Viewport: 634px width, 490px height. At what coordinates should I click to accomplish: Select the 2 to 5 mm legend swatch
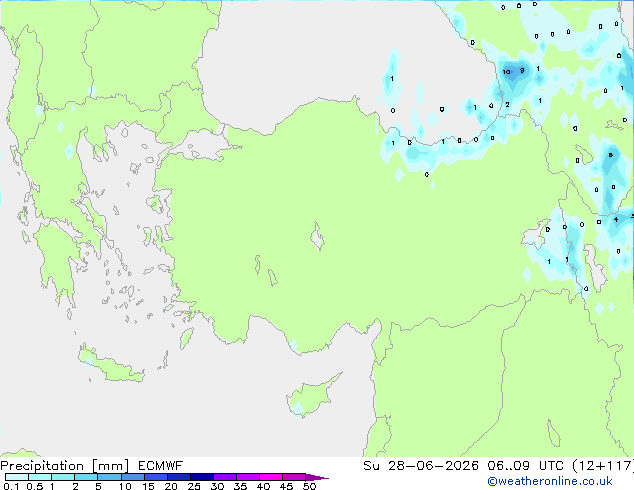pos(86,477)
